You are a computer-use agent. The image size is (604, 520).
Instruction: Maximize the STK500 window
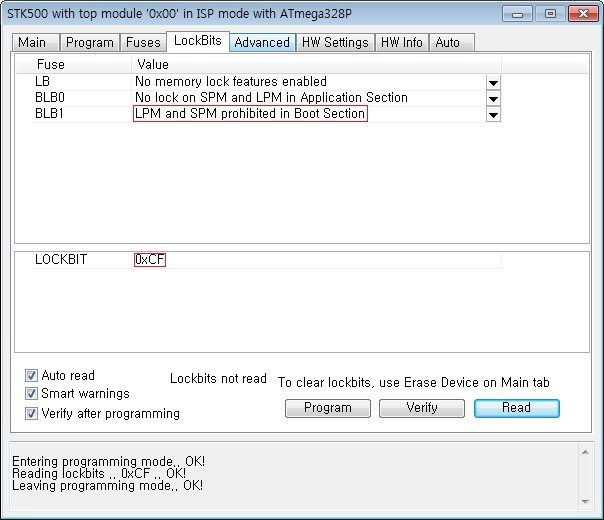tap(550, 14)
